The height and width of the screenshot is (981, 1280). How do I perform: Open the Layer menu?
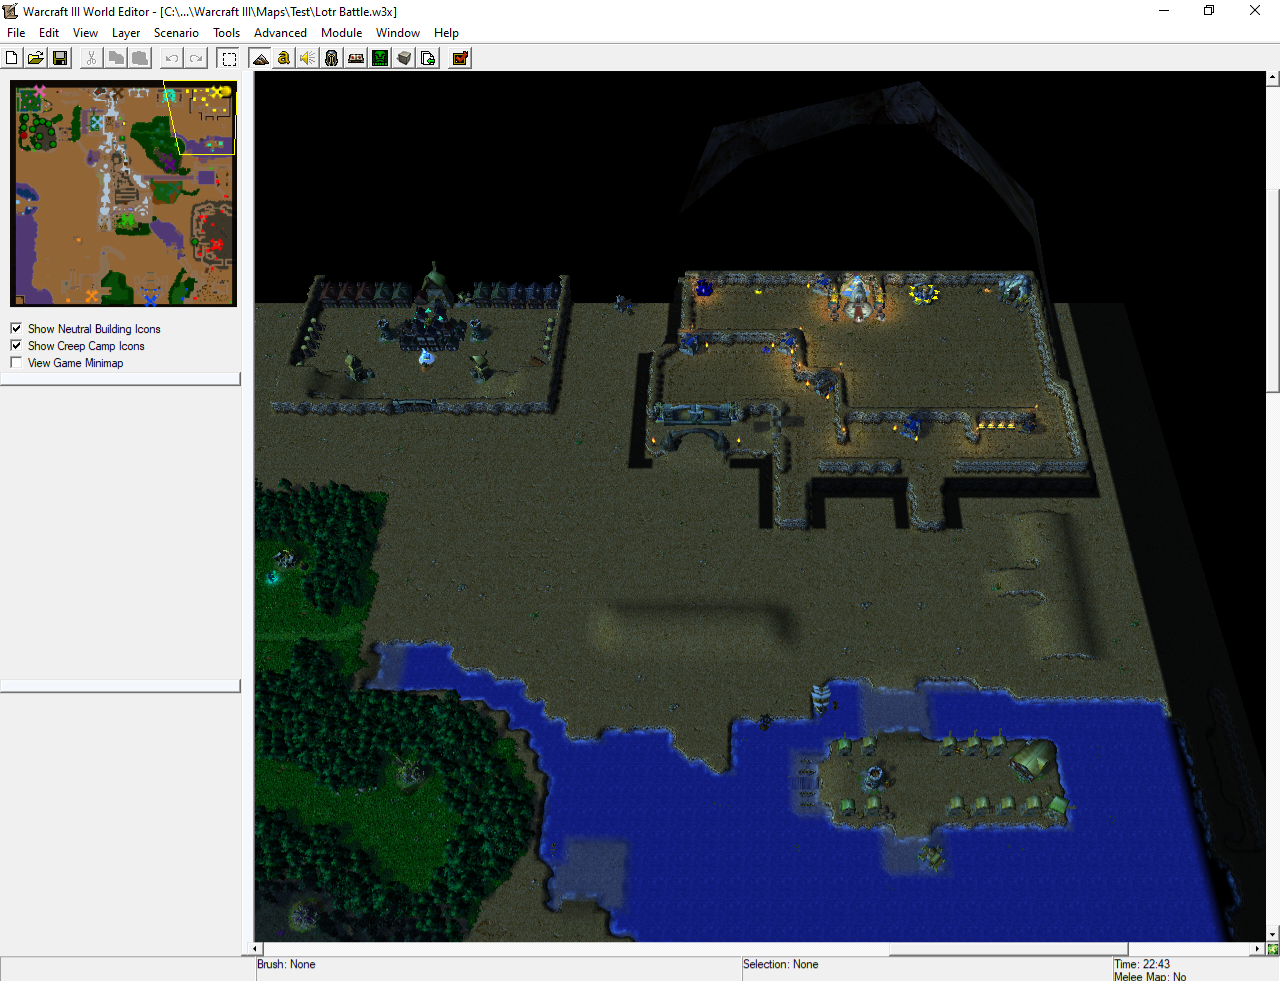pyautogui.click(x=126, y=33)
